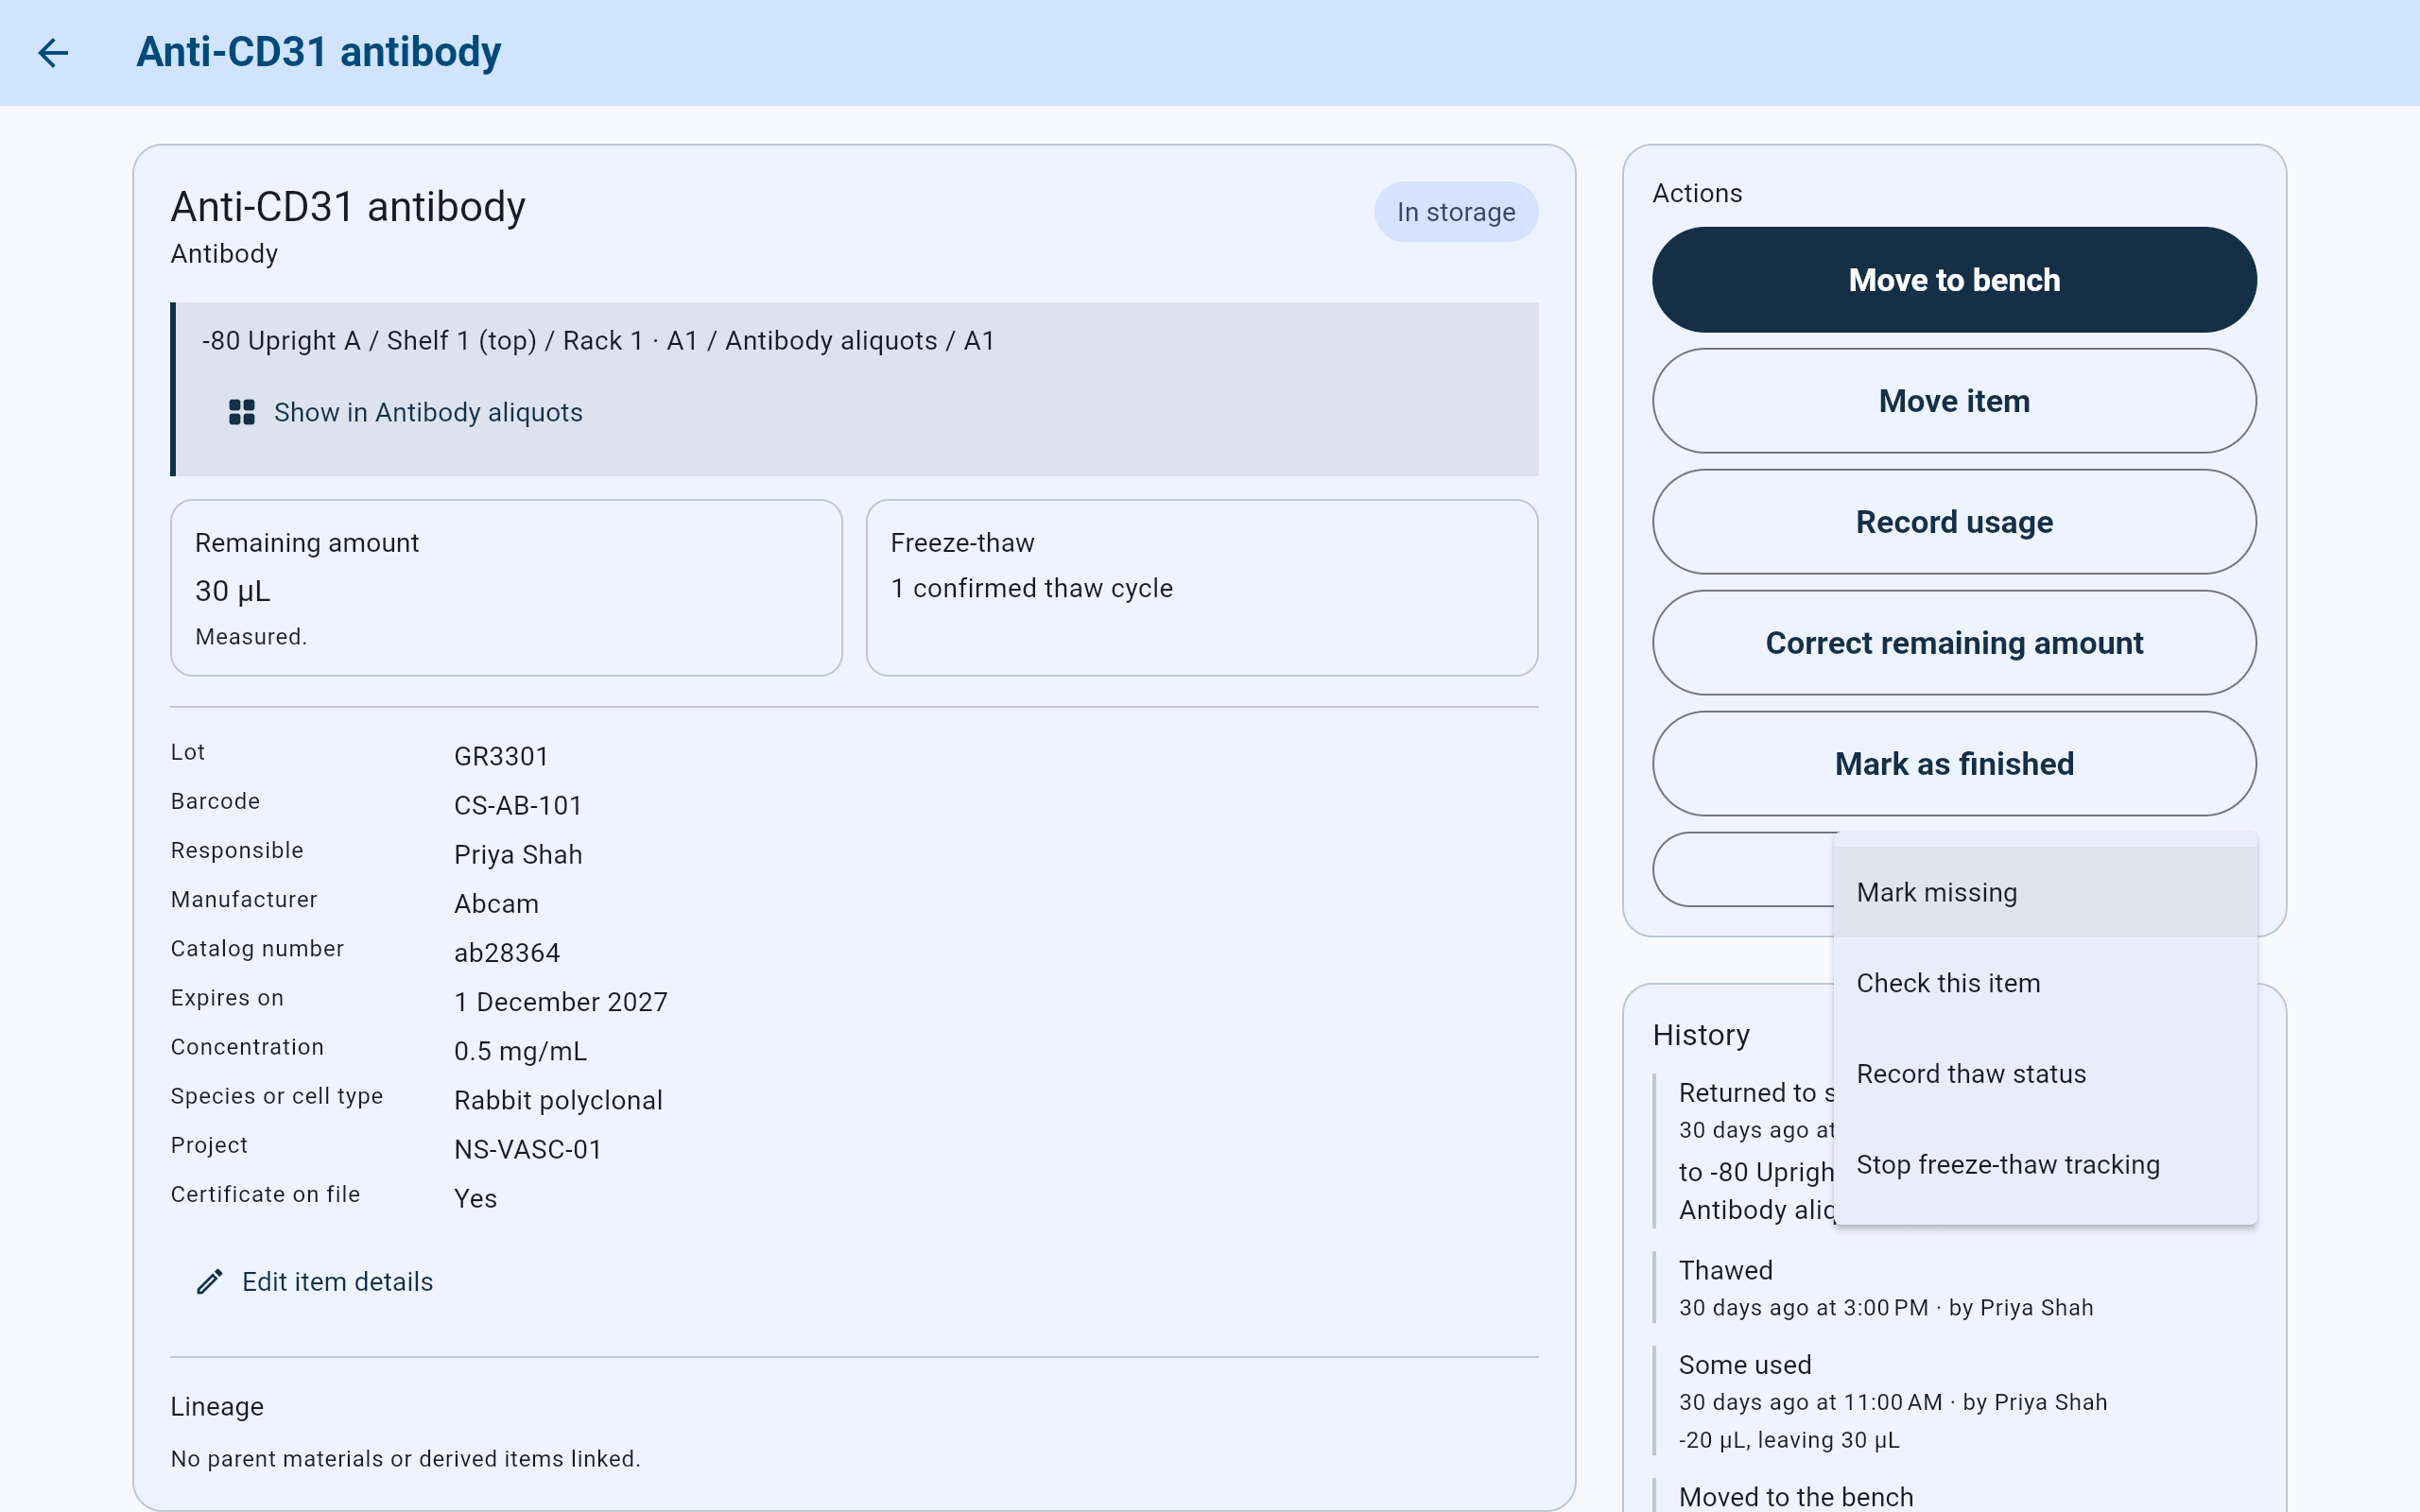
Task: Click the concentration value 0.5 mg/mL
Action: coord(520,1051)
